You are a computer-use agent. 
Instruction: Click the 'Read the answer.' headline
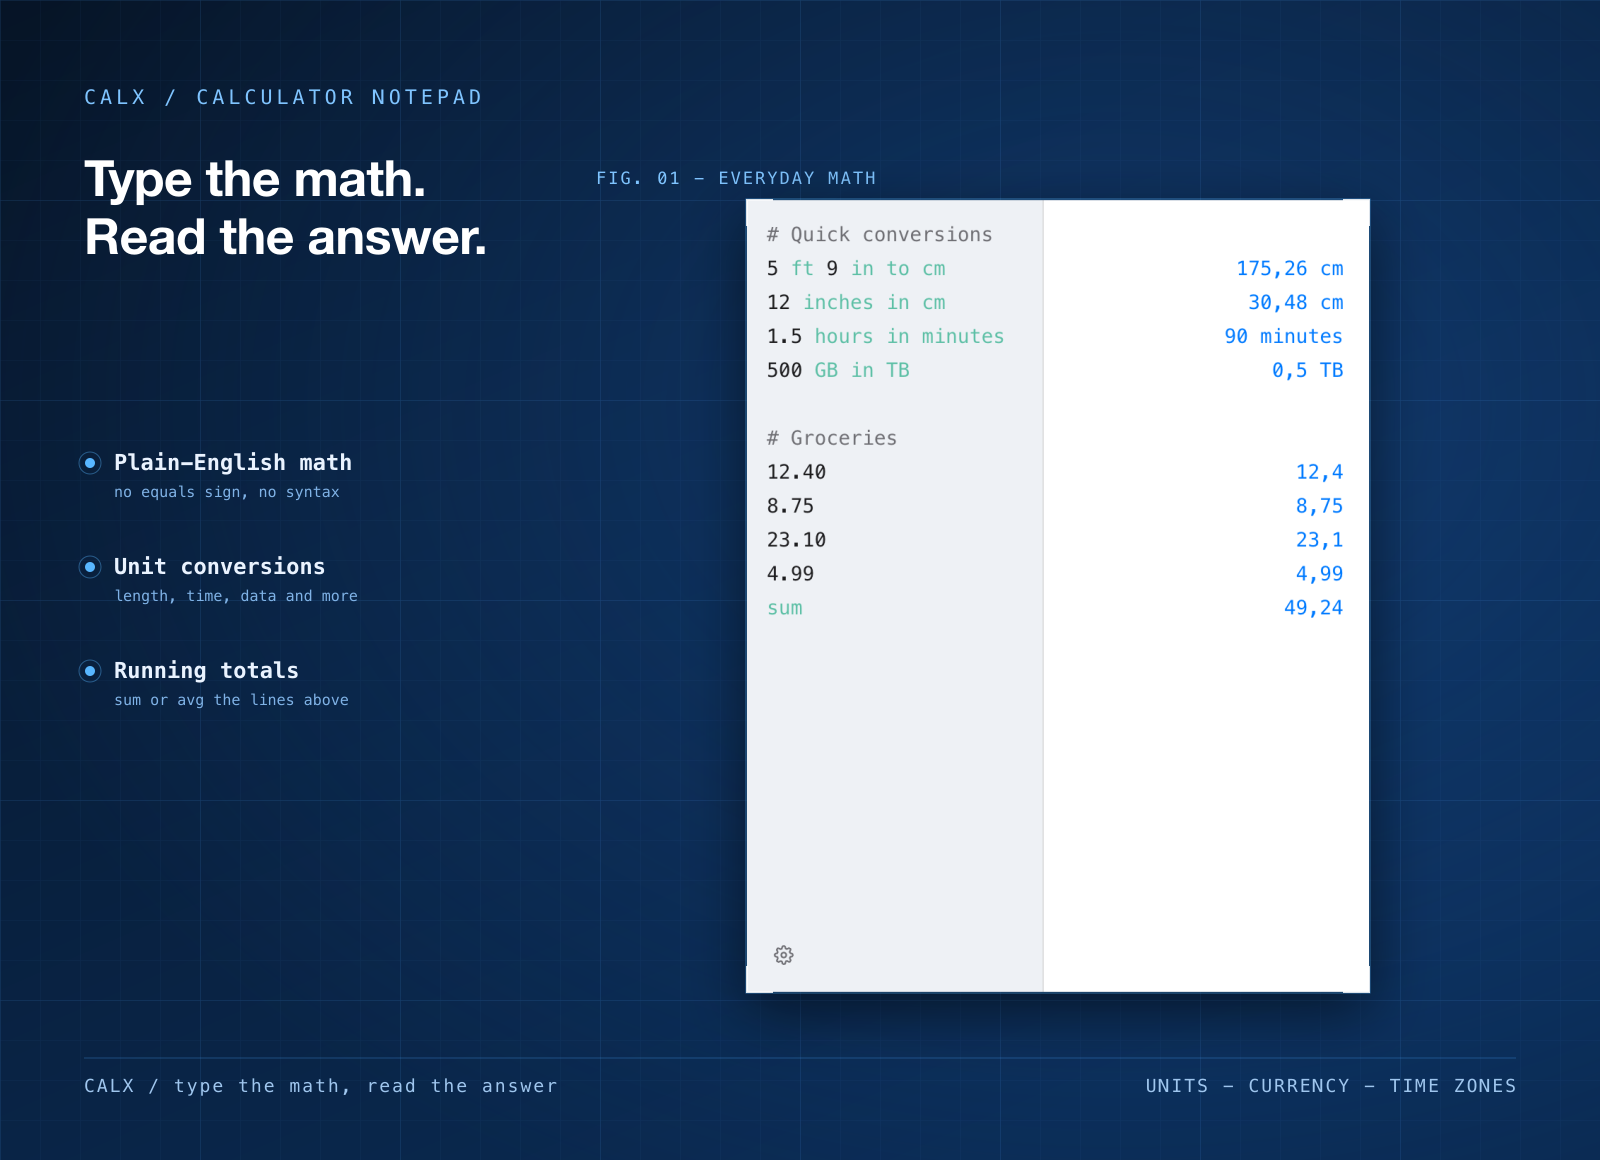(286, 238)
